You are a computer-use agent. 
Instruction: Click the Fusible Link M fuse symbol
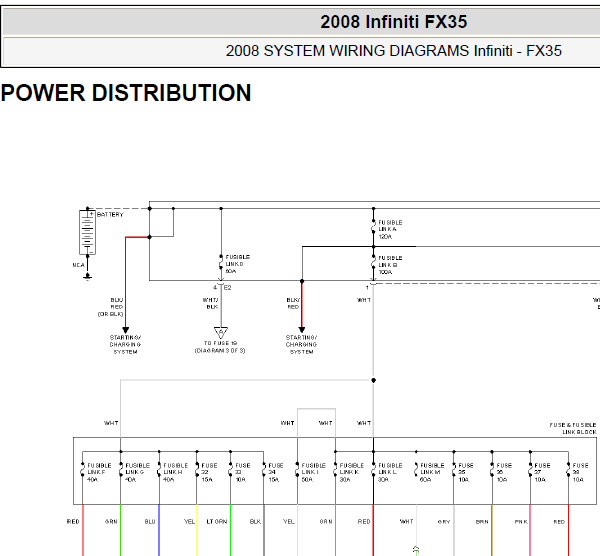416,470
